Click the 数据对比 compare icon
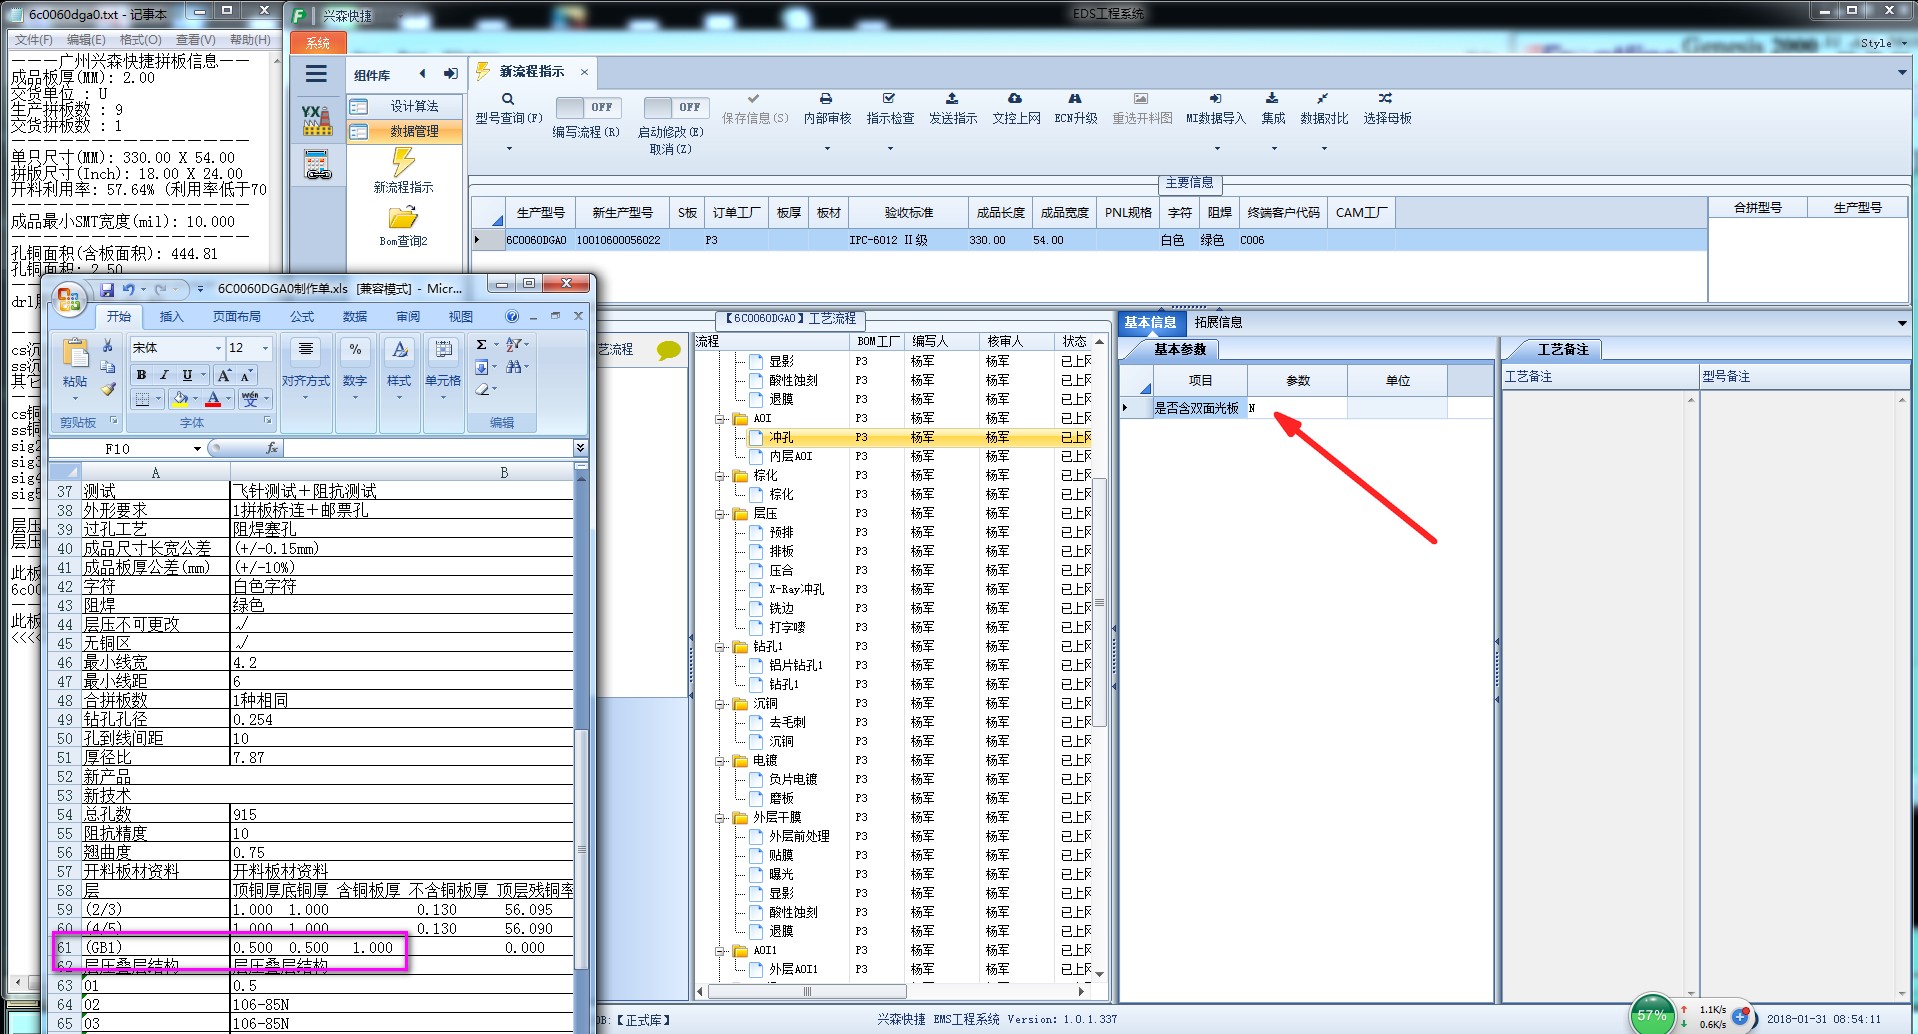The image size is (1918, 1034). (x=1322, y=99)
